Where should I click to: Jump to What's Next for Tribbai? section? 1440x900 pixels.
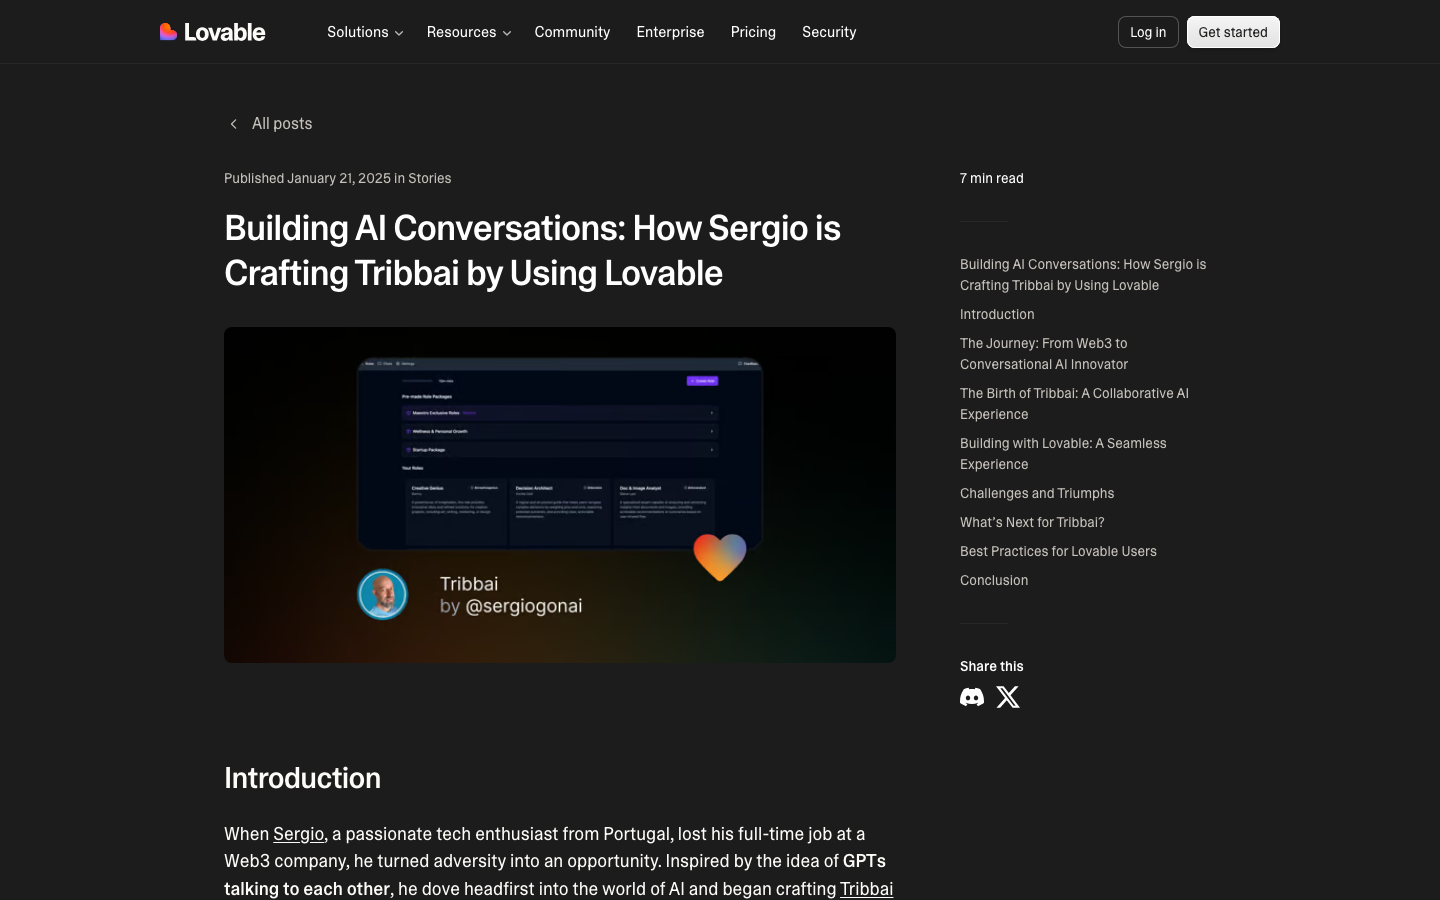[1032, 522]
